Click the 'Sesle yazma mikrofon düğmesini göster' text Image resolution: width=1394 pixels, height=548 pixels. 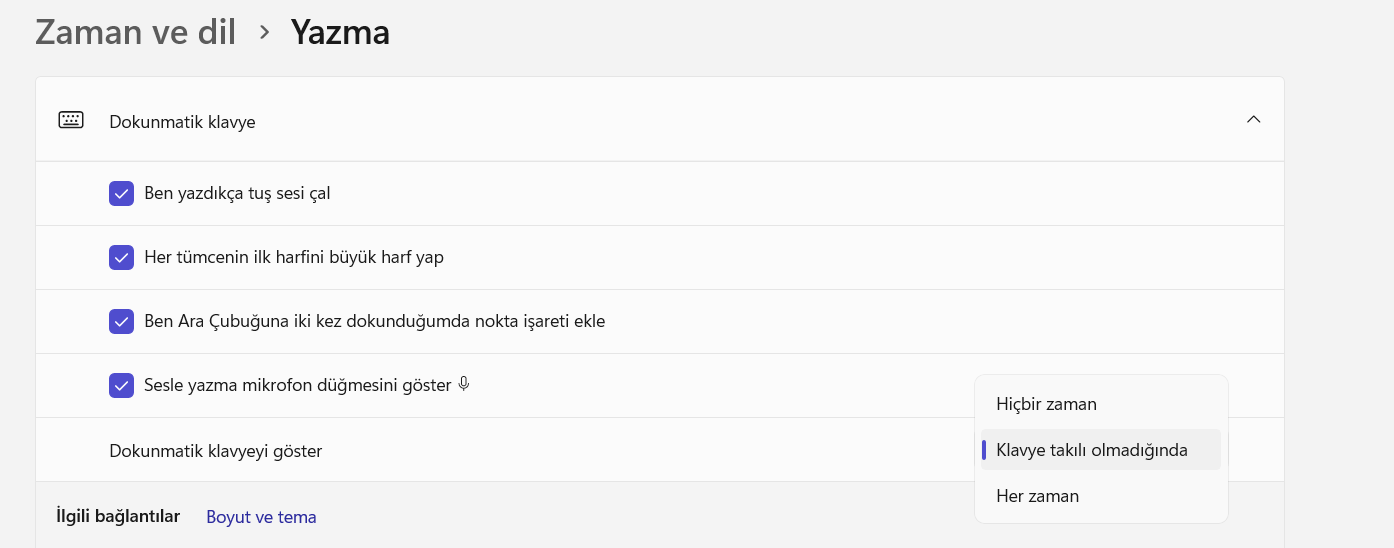297,385
